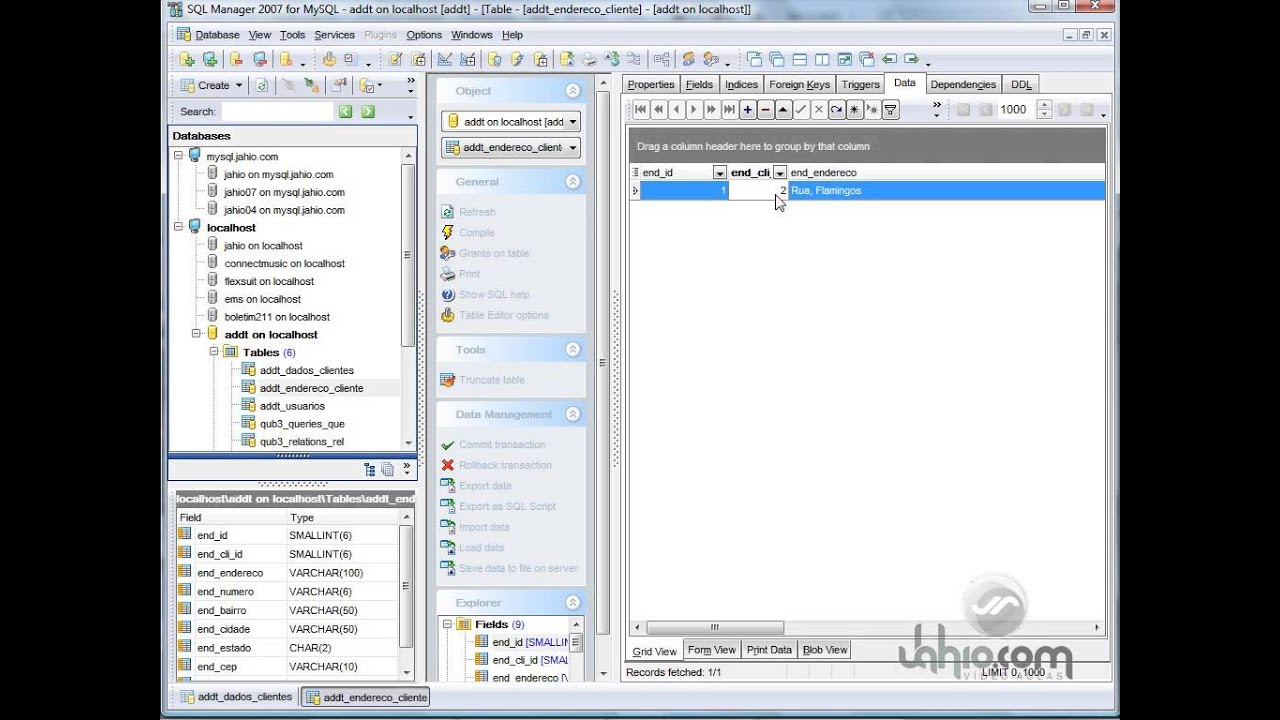Click the Execute Script lightning database icon
This screenshot has width=1280, height=720.
[517, 60]
